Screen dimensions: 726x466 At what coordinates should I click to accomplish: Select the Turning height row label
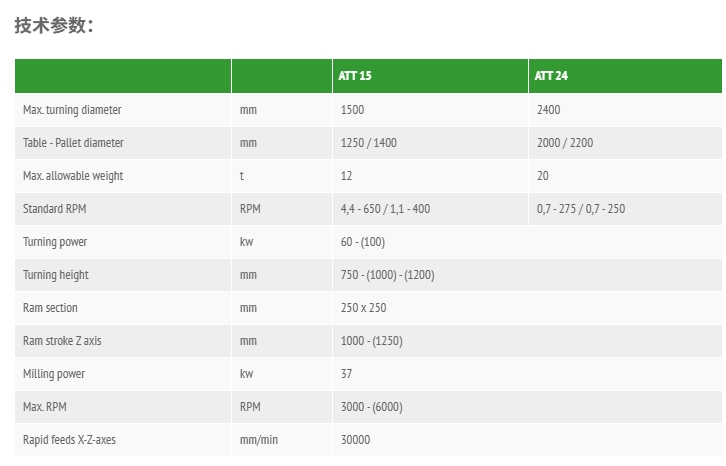pos(56,275)
